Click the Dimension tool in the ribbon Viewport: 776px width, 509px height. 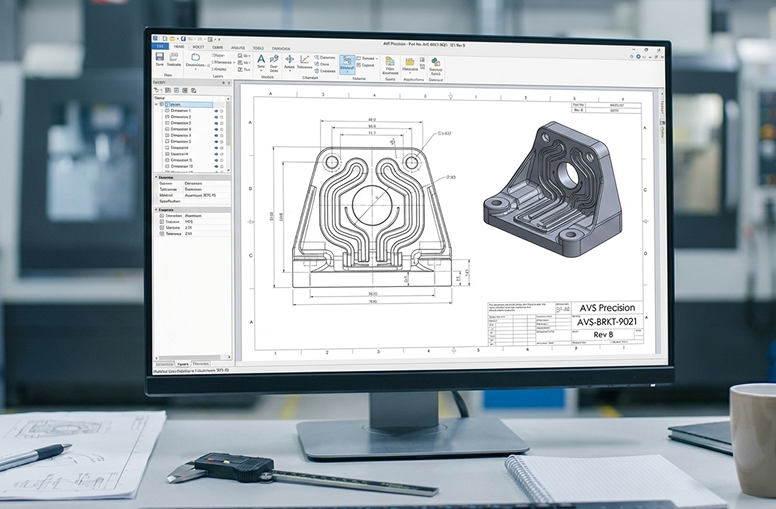coord(196,60)
